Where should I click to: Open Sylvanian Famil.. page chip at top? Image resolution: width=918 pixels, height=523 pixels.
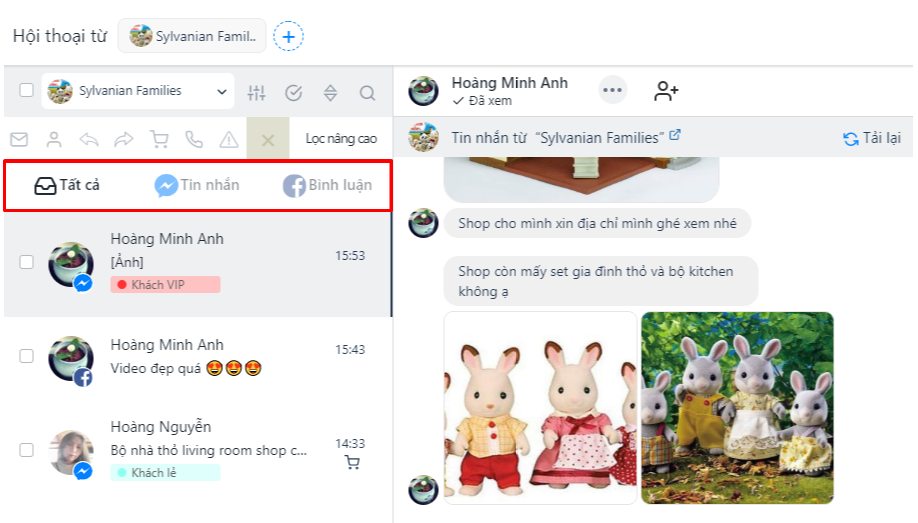click(192, 36)
